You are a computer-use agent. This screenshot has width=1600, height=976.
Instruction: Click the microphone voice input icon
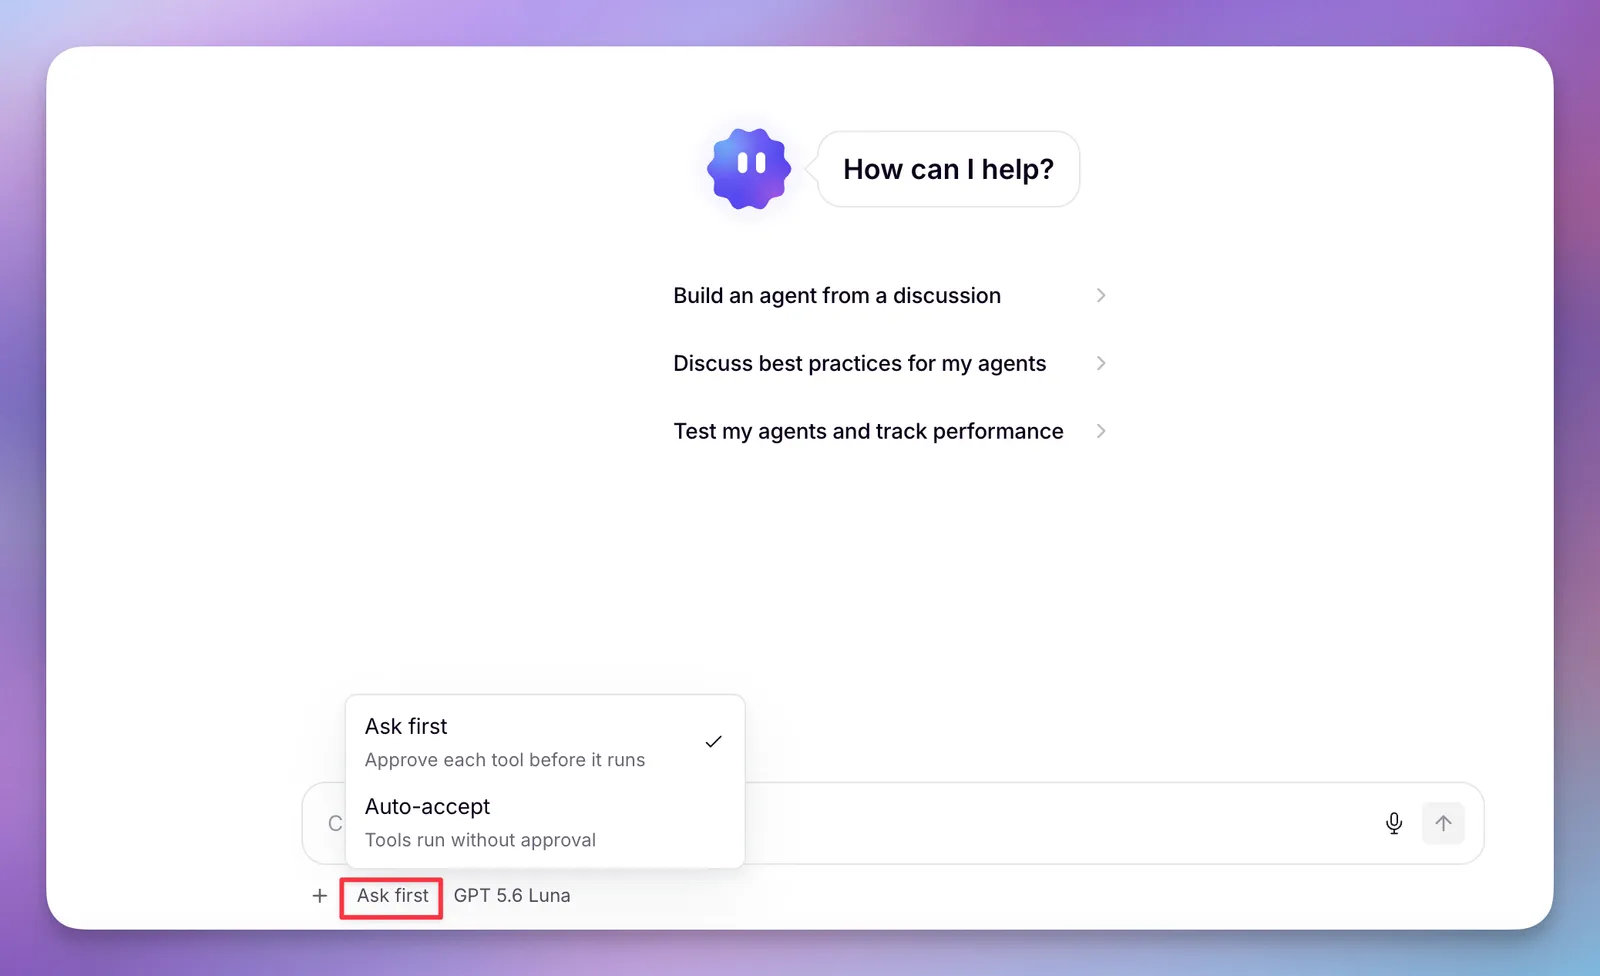tap(1394, 823)
